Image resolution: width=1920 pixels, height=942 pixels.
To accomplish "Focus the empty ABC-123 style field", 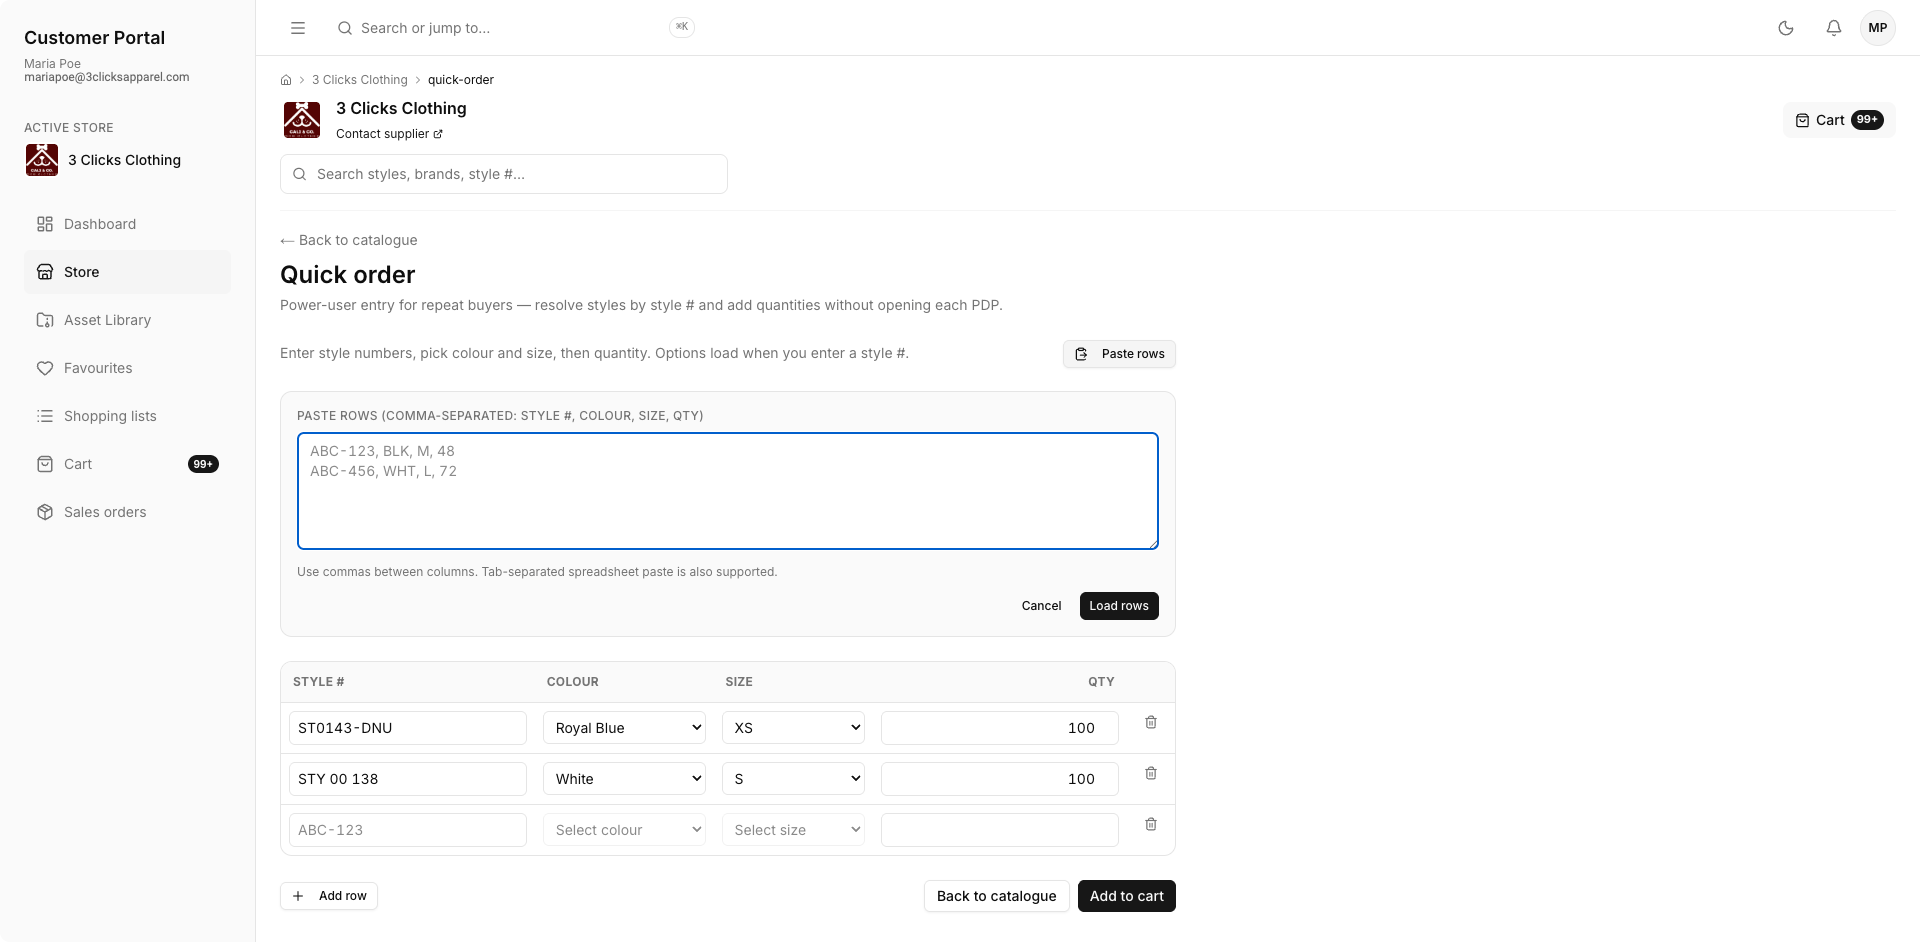I will pos(408,830).
